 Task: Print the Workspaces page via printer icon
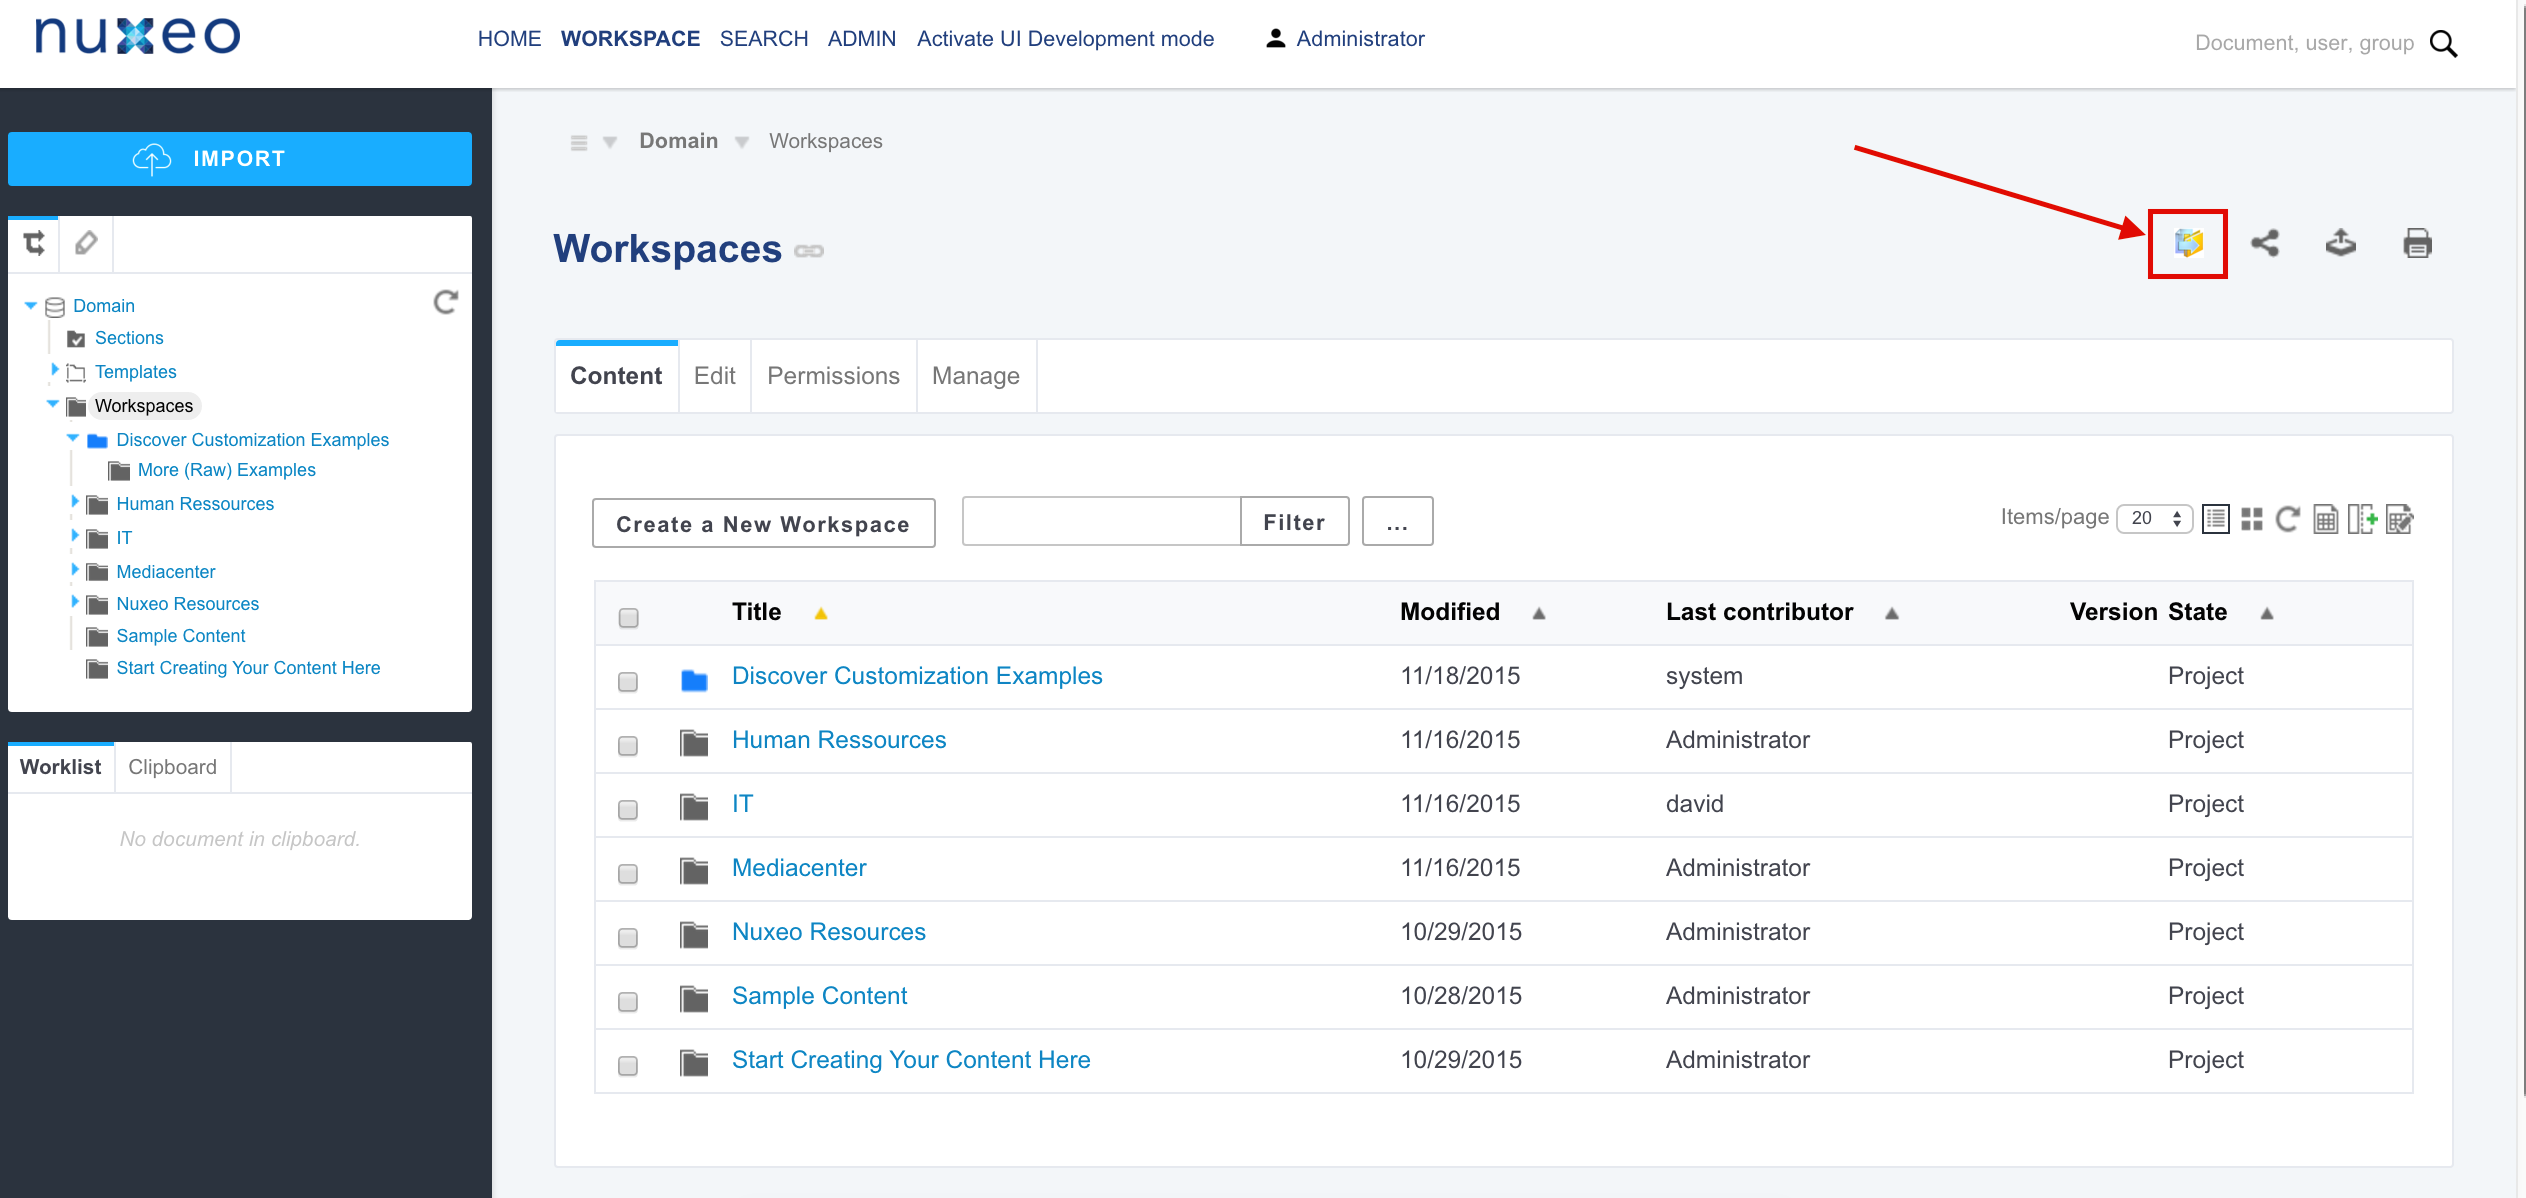2417,243
